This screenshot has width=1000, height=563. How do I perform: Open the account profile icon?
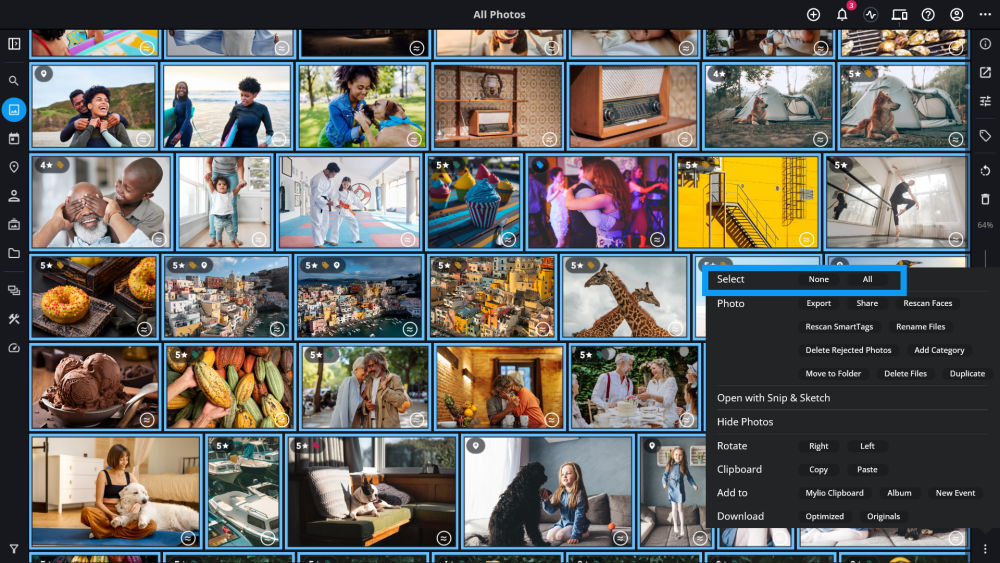957,15
